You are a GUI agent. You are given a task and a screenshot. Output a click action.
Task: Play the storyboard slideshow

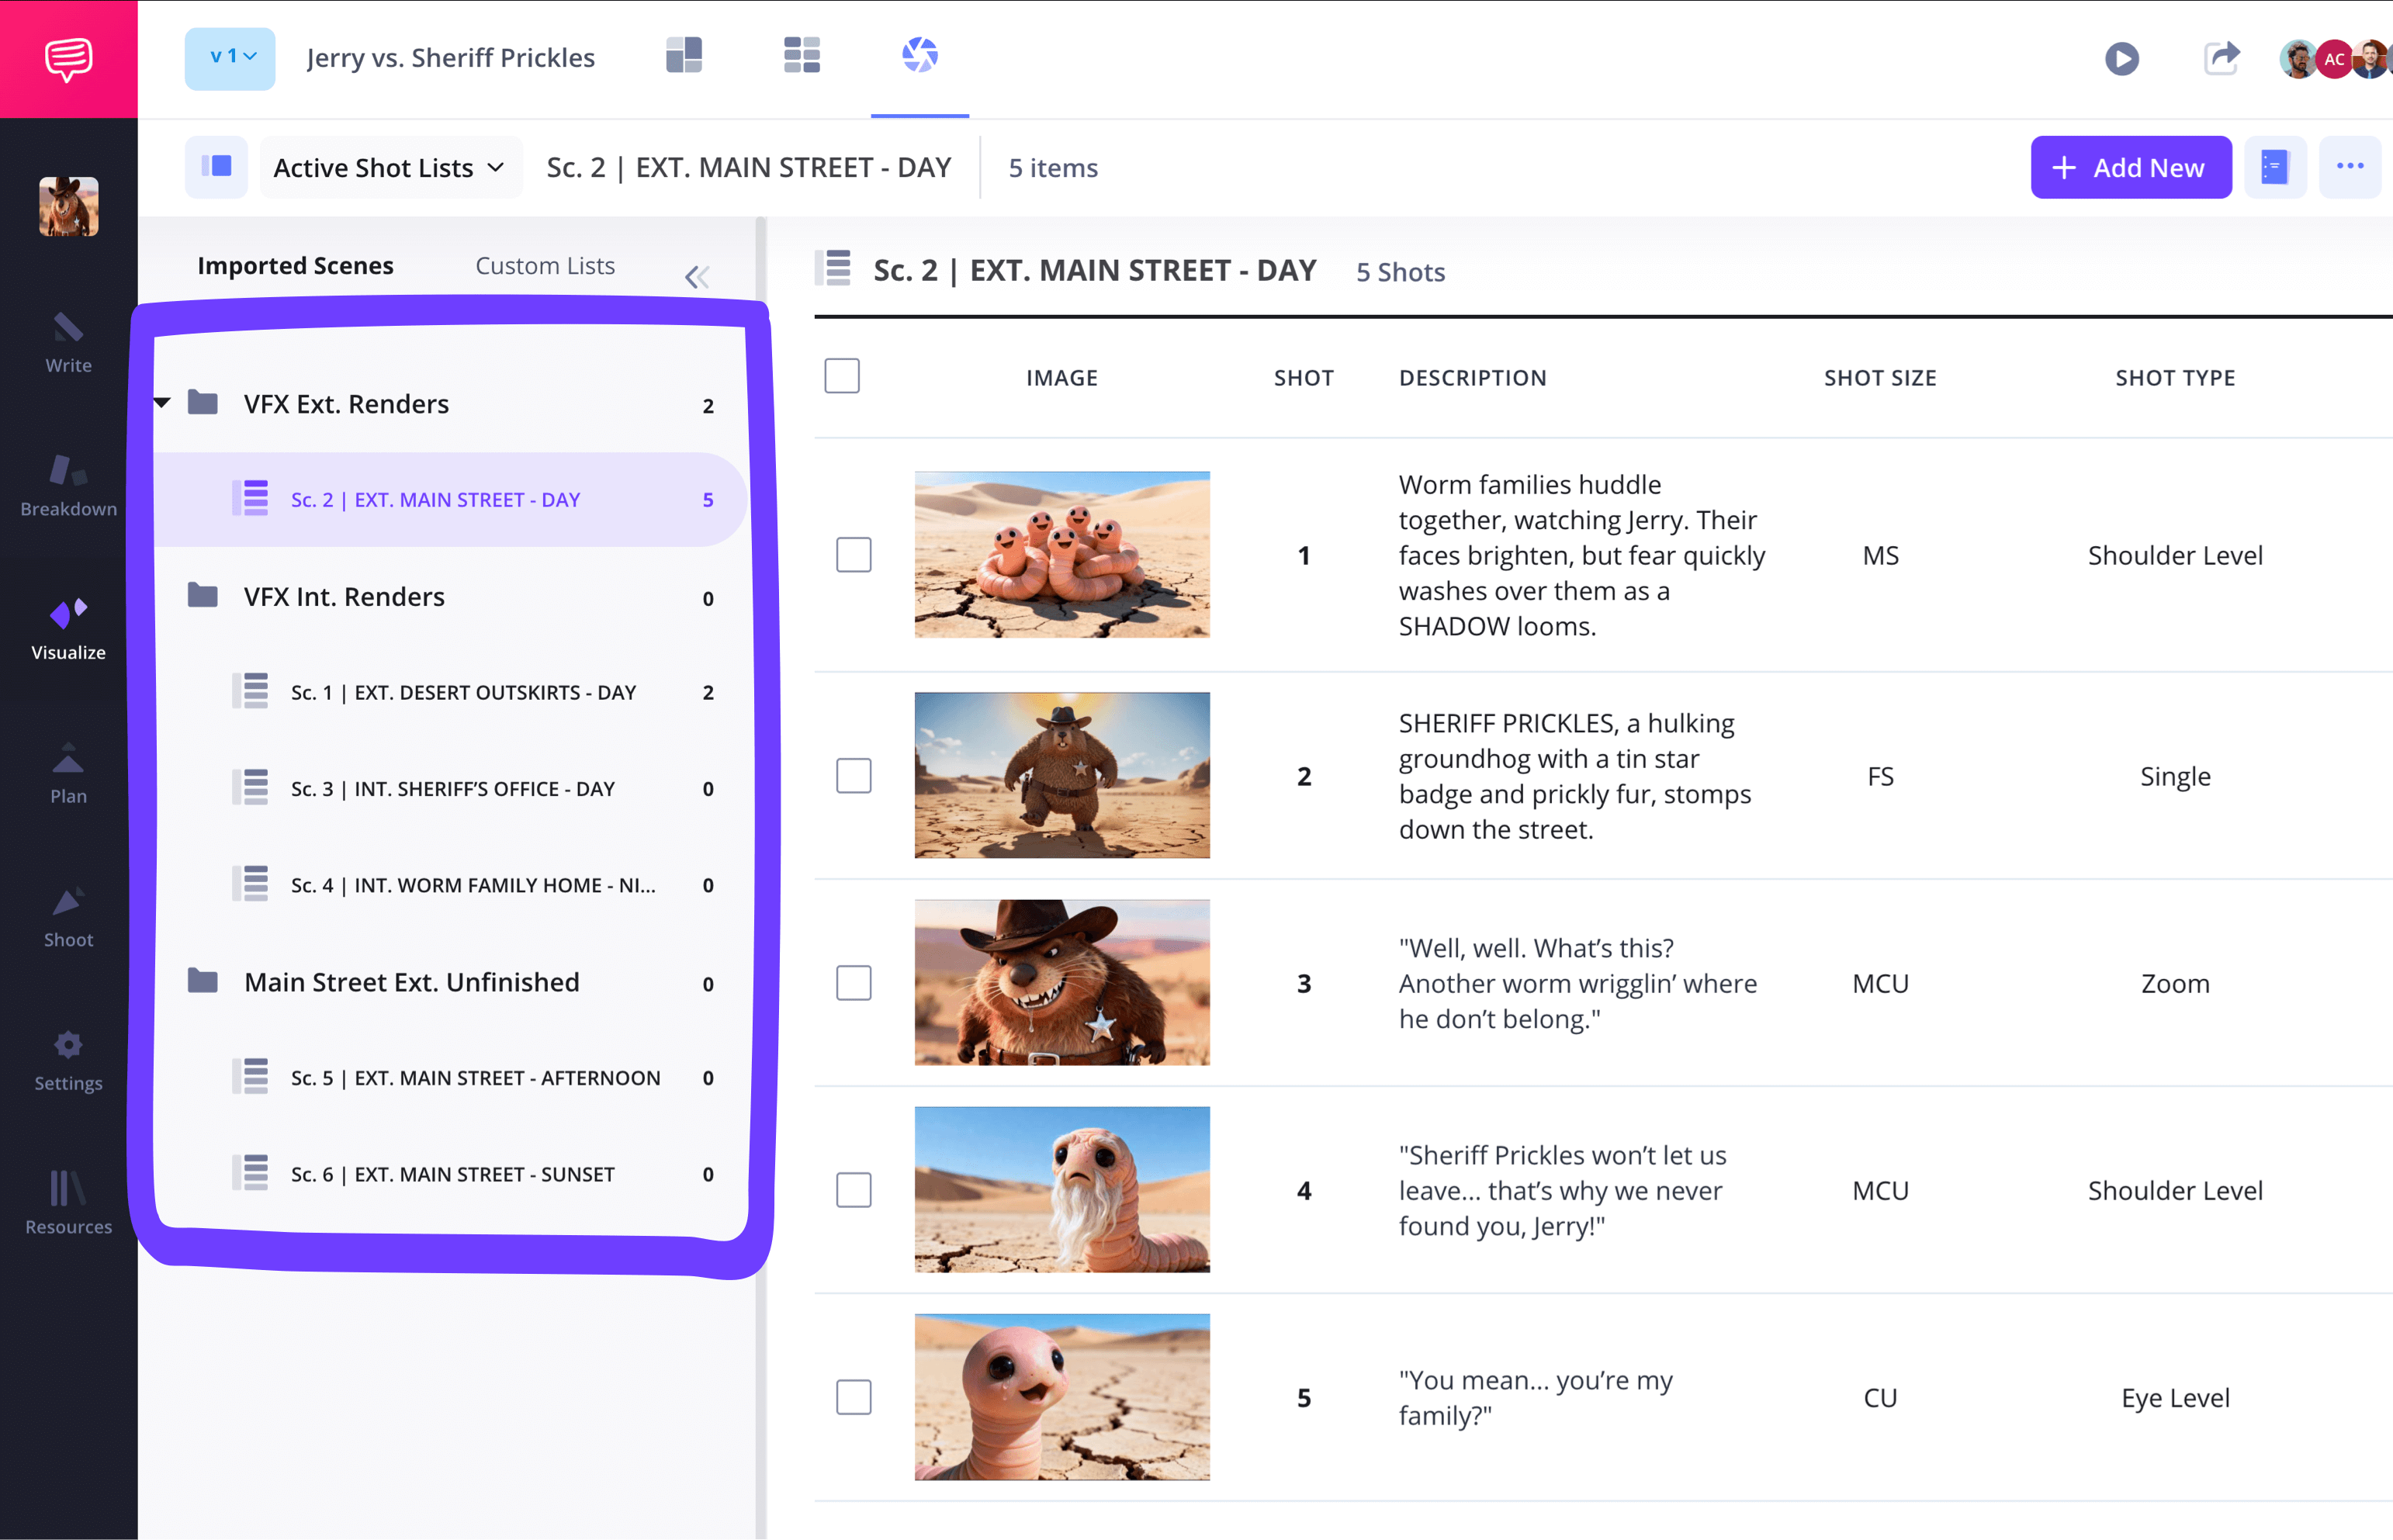[2121, 59]
